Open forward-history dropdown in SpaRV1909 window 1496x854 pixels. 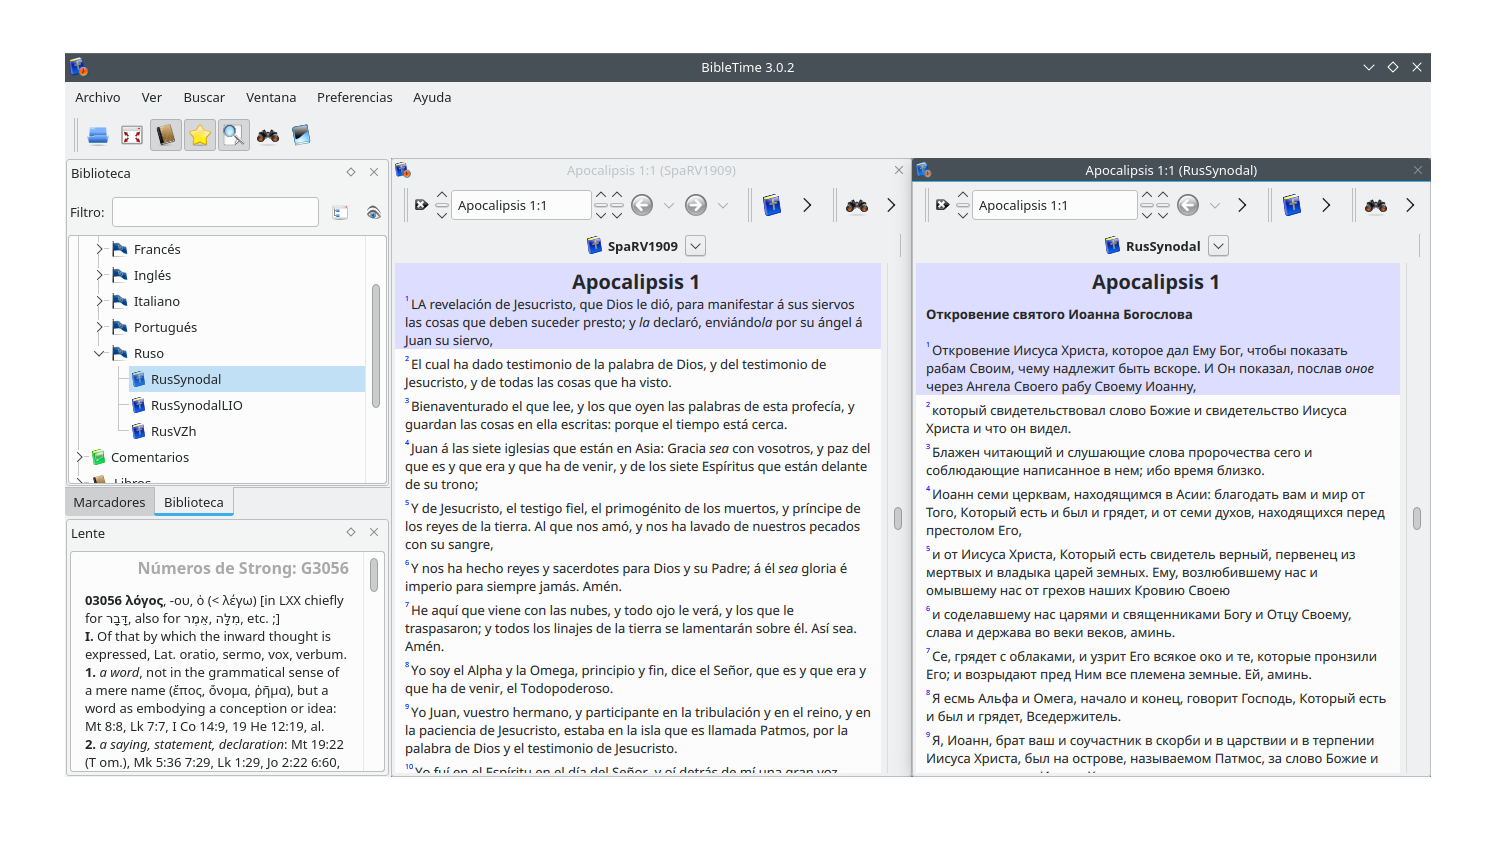point(723,205)
